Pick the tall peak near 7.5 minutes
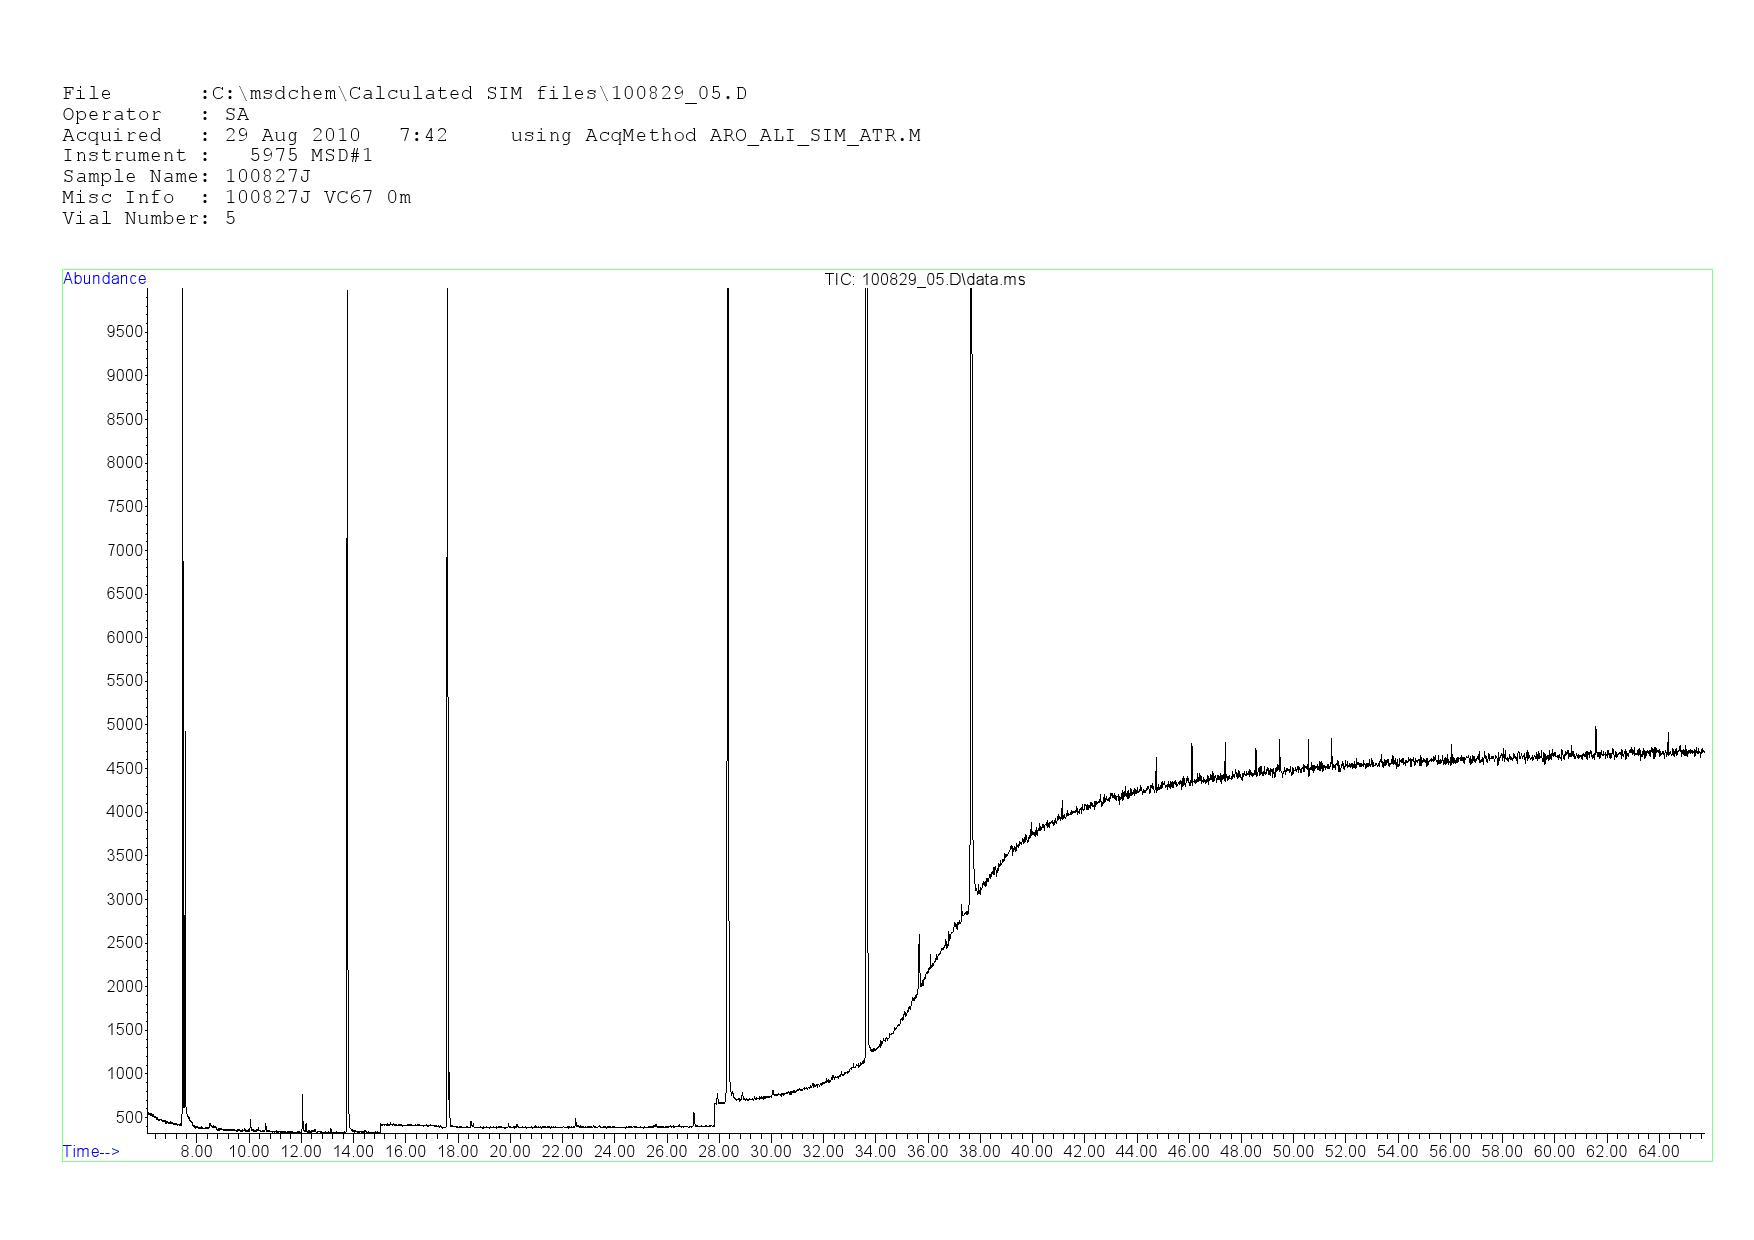 tap(183, 600)
